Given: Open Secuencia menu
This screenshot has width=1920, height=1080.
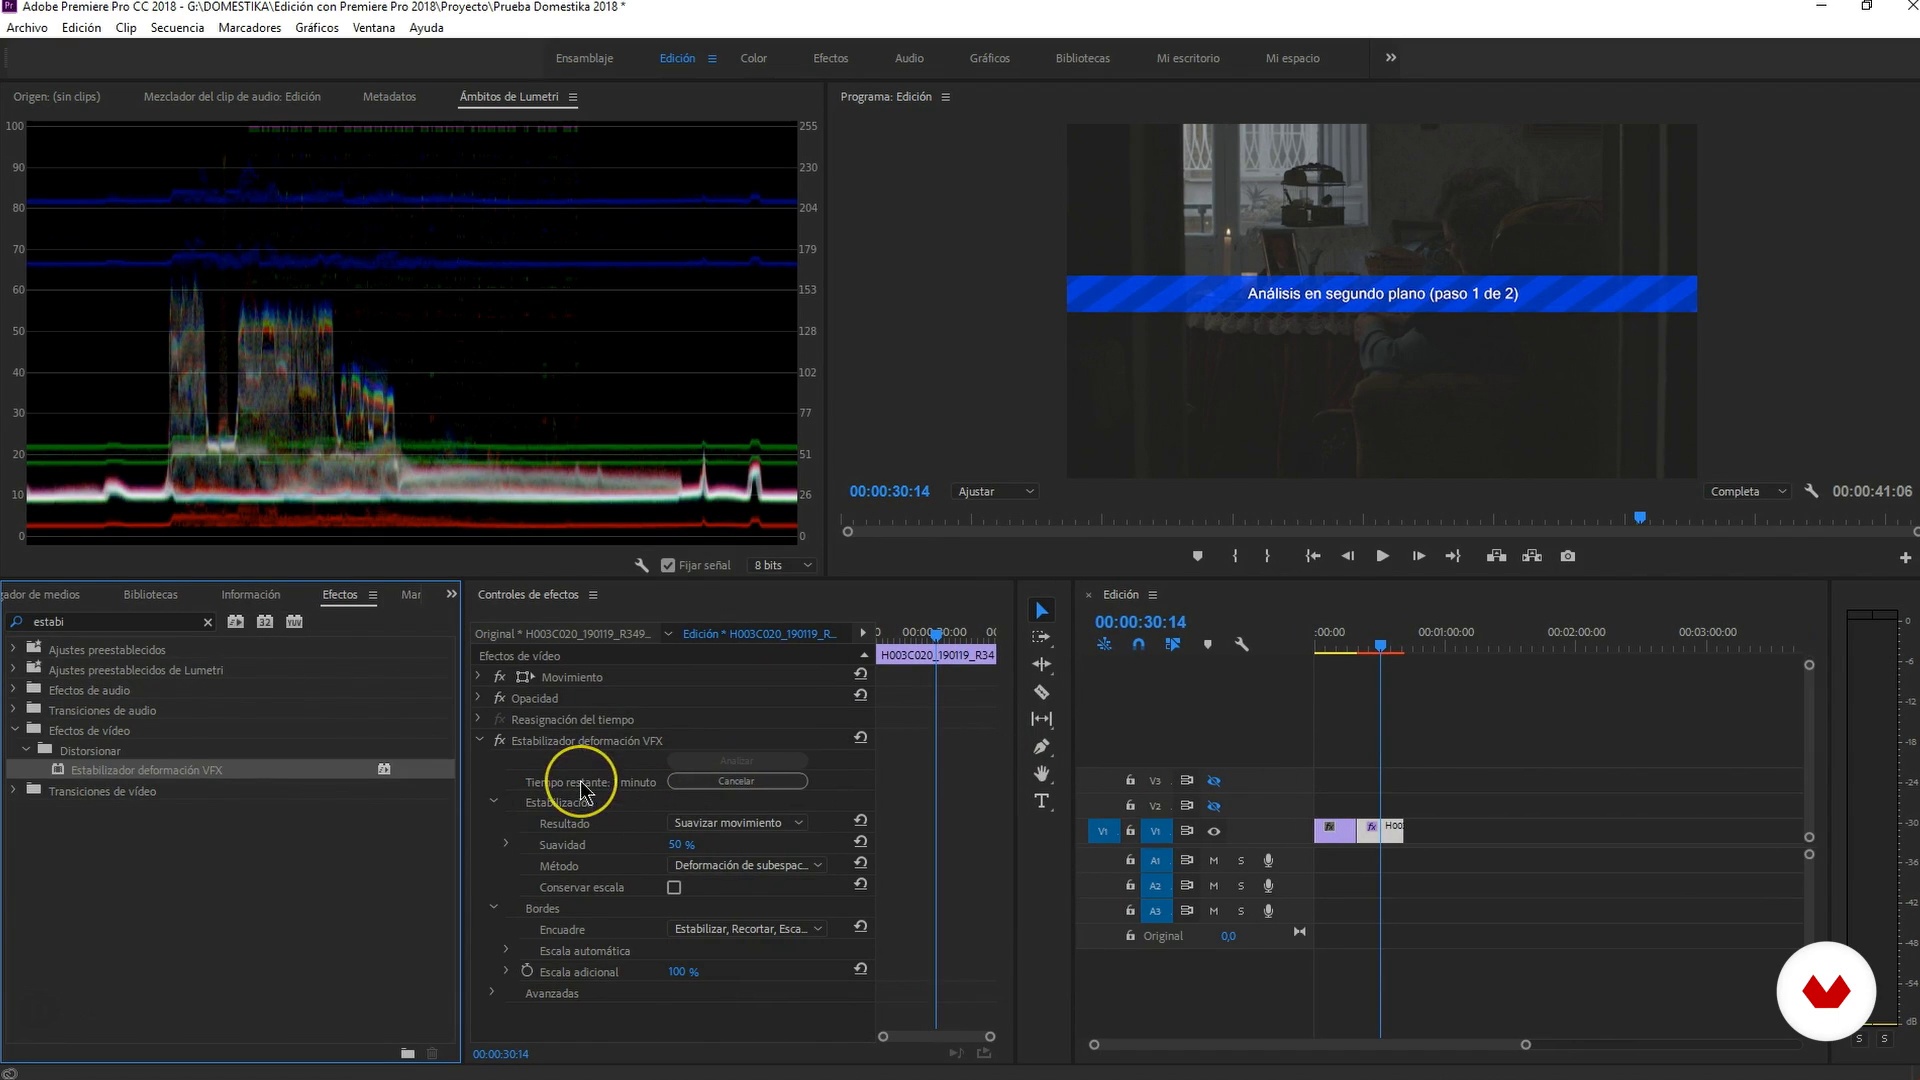Looking at the screenshot, I should (177, 28).
